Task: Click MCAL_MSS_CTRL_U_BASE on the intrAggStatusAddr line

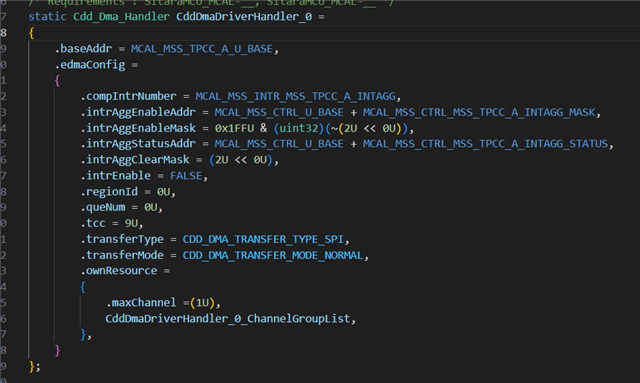Action: (279, 144)
